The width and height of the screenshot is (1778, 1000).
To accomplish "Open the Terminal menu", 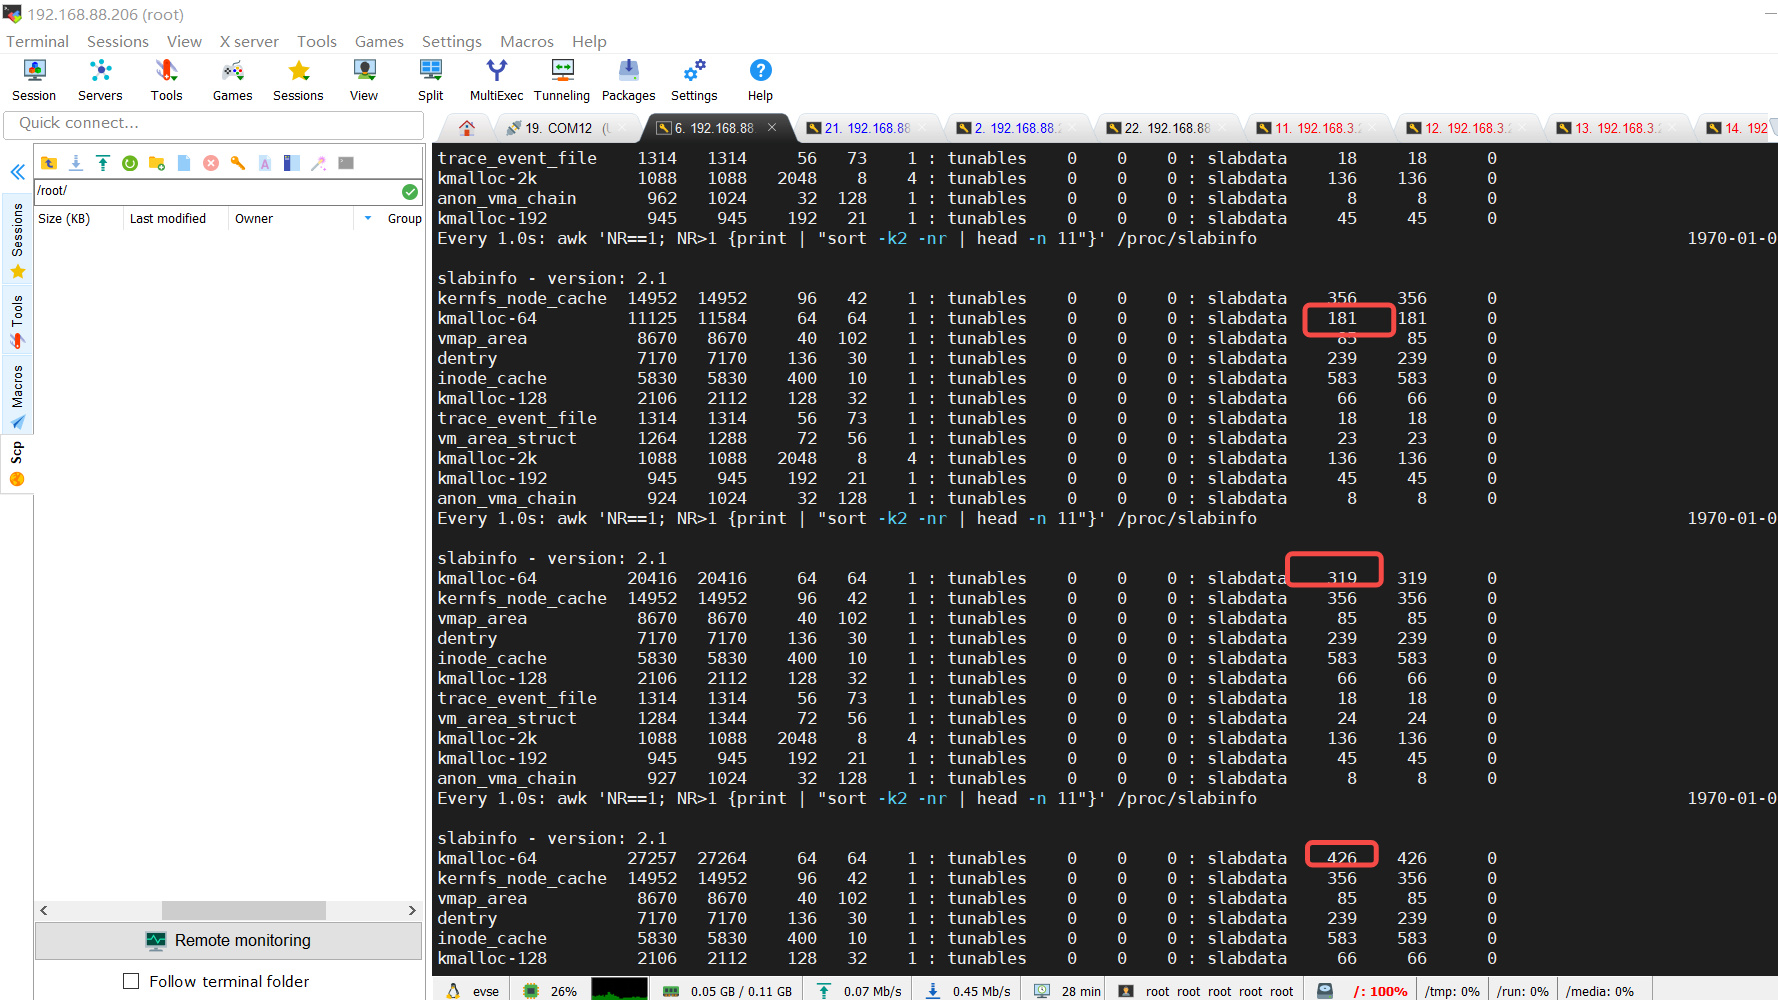I will (x=38, y=41).
